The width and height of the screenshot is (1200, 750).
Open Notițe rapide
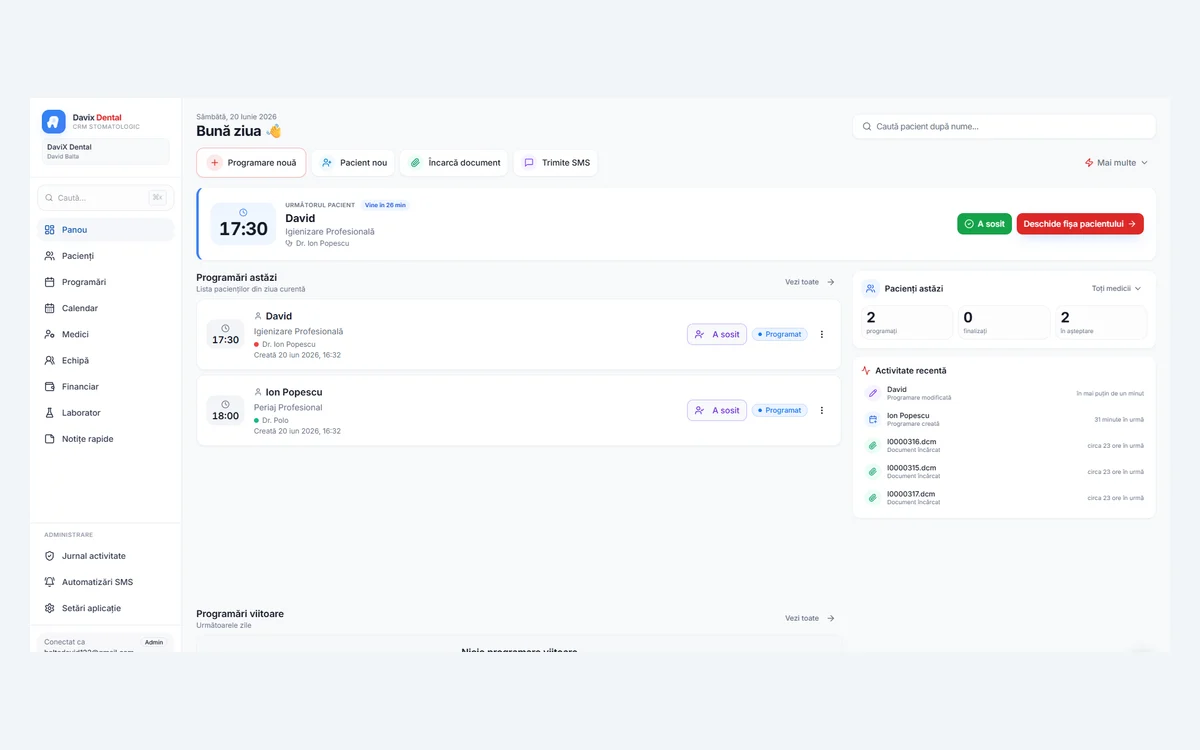(x=106, y=438)
